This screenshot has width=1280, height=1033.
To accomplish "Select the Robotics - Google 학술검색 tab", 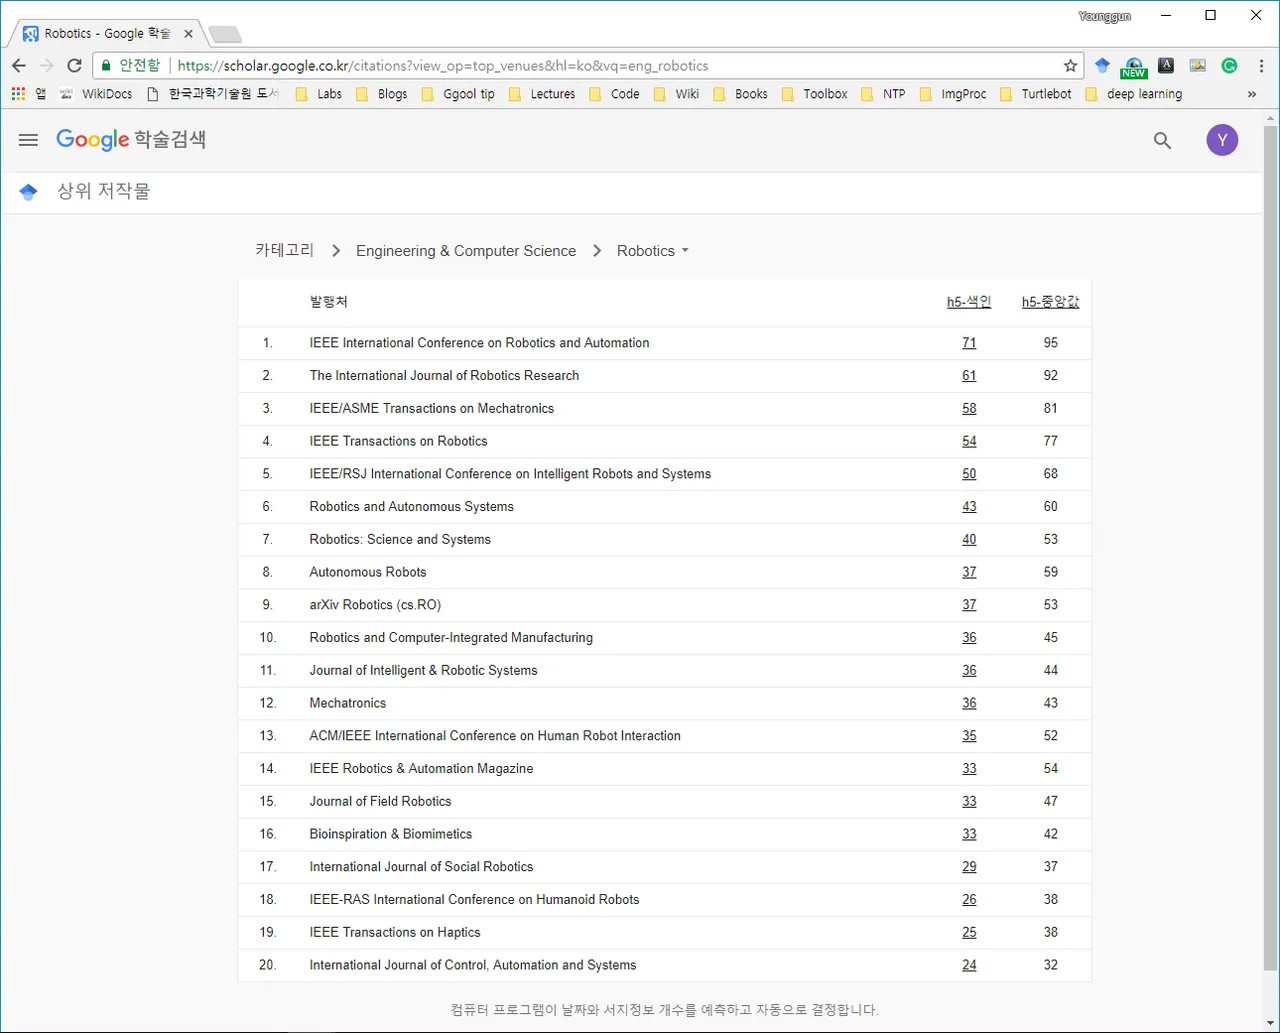I will [107, 34].
